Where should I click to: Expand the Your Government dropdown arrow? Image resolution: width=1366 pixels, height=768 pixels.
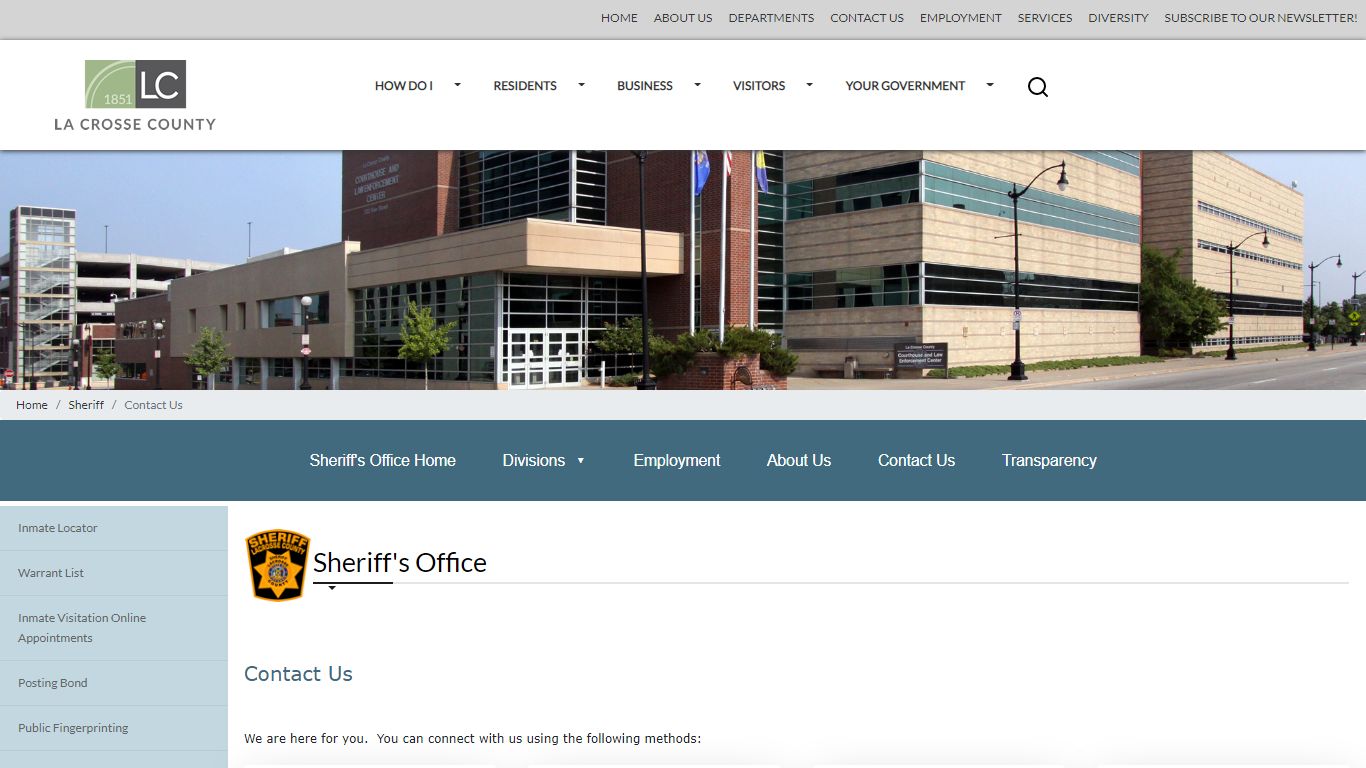coord(990,85)
